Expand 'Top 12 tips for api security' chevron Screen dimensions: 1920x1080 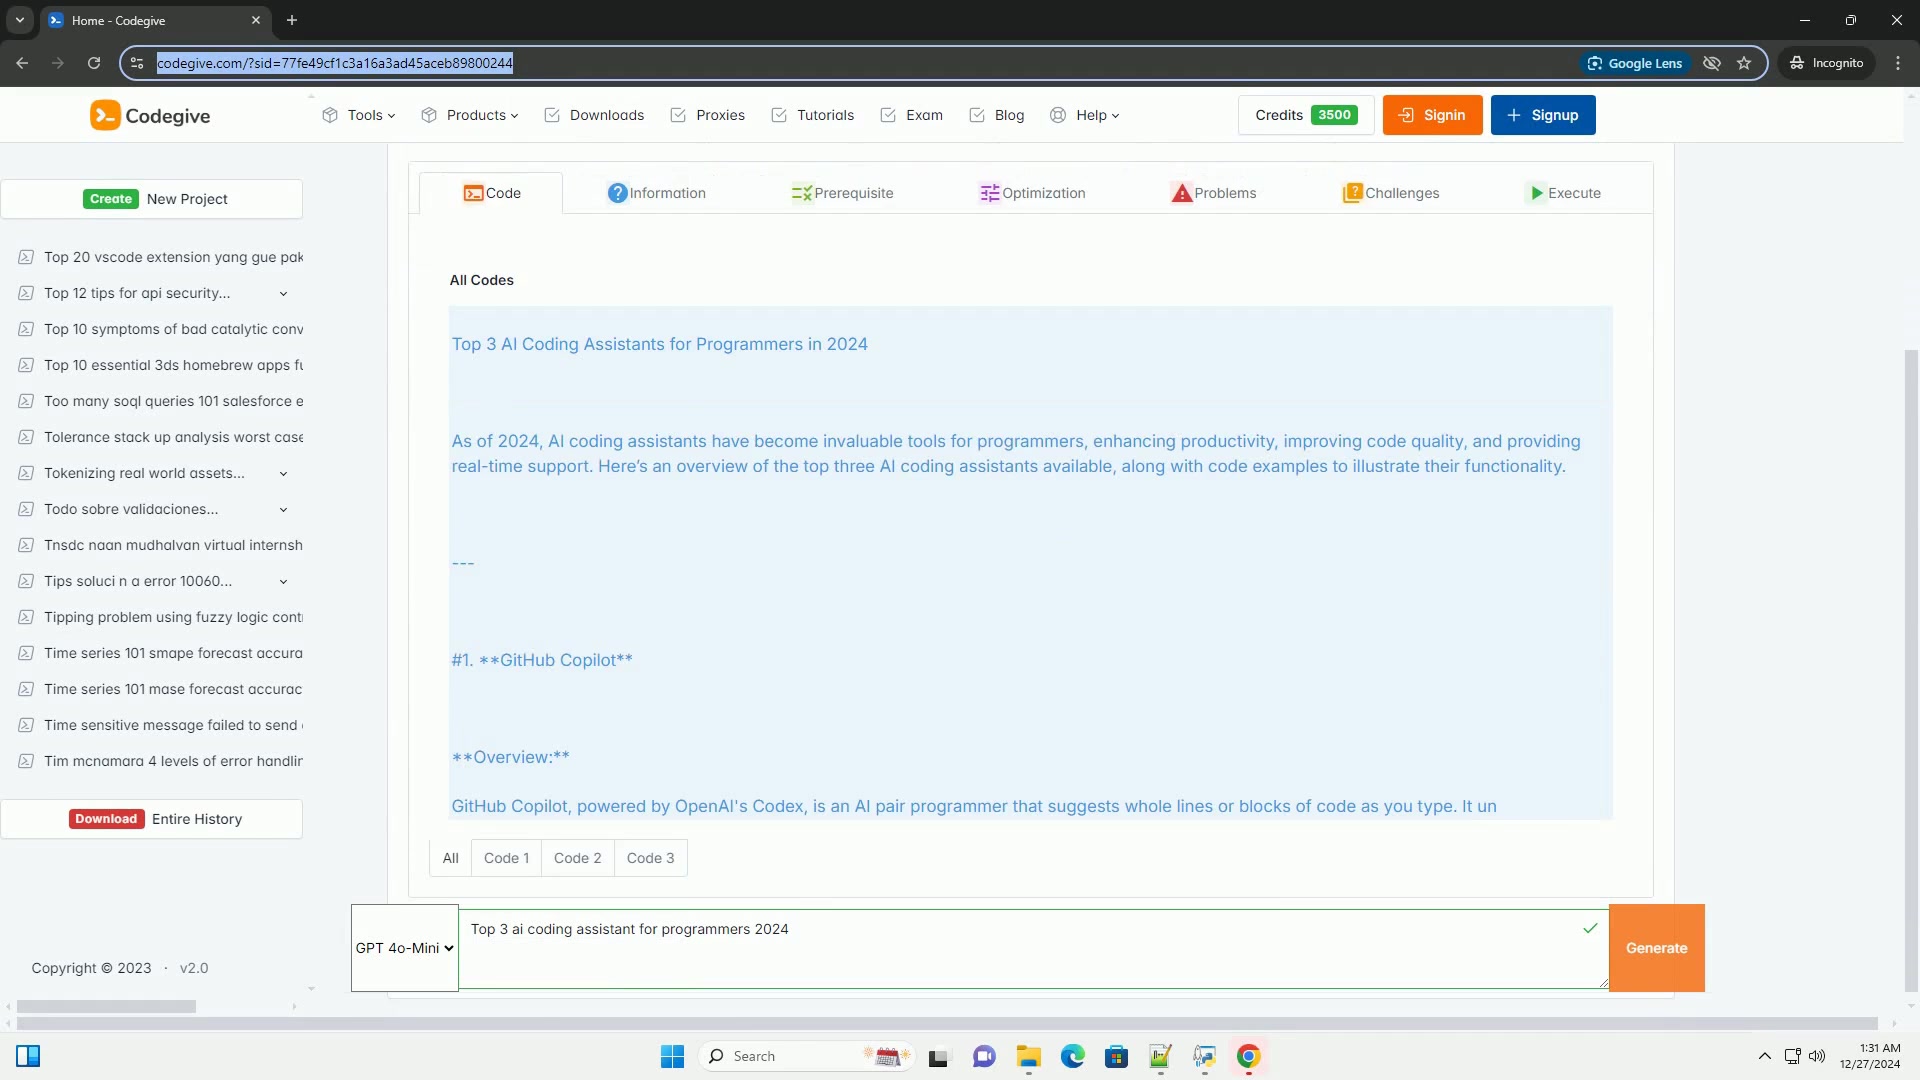click(283, 294)
